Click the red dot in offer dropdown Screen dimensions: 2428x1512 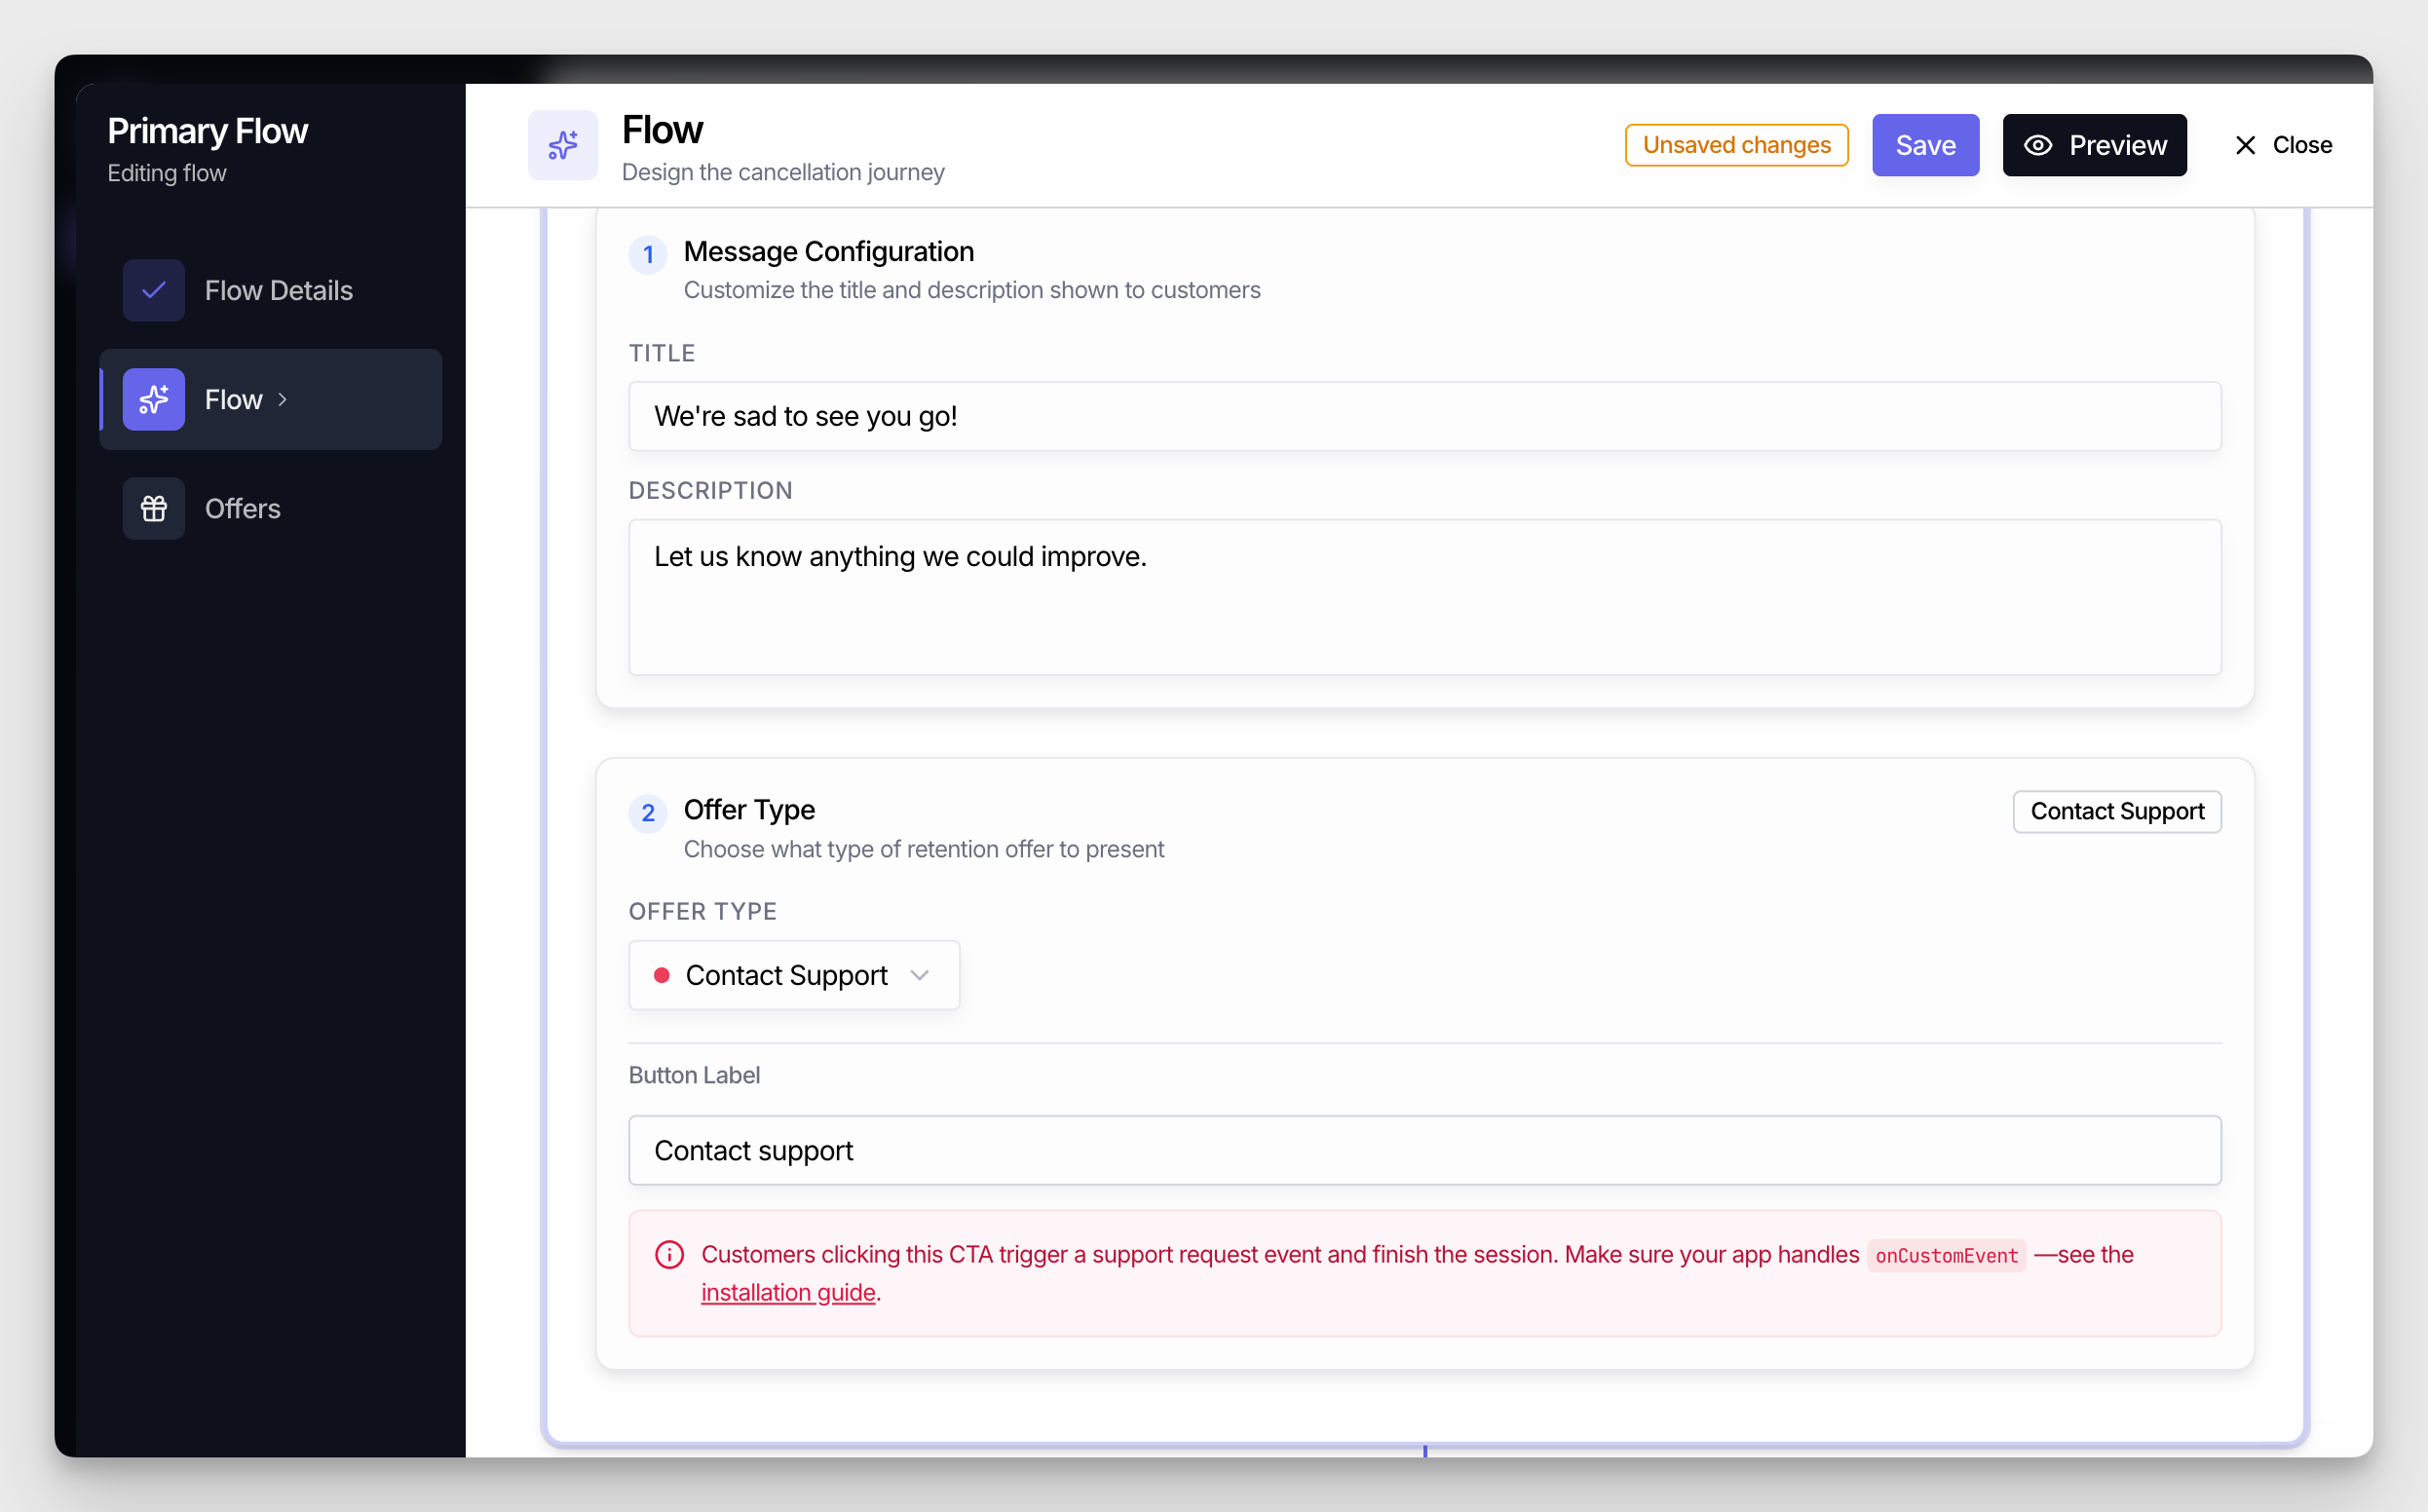(661, 974)
